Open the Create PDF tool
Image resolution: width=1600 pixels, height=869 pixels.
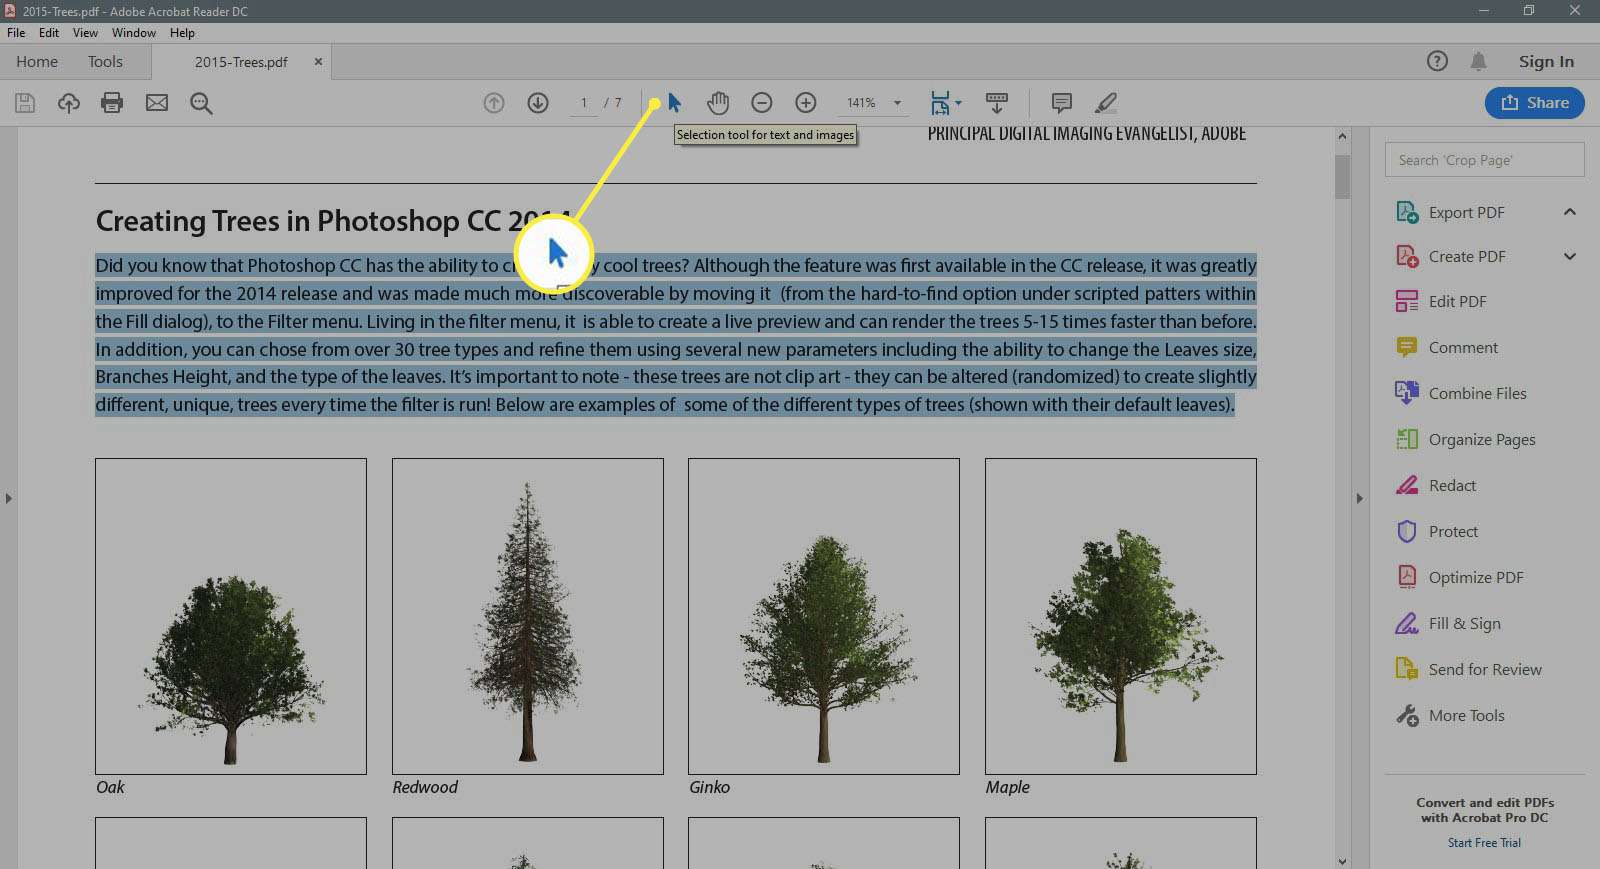(x=1466, y=256)
